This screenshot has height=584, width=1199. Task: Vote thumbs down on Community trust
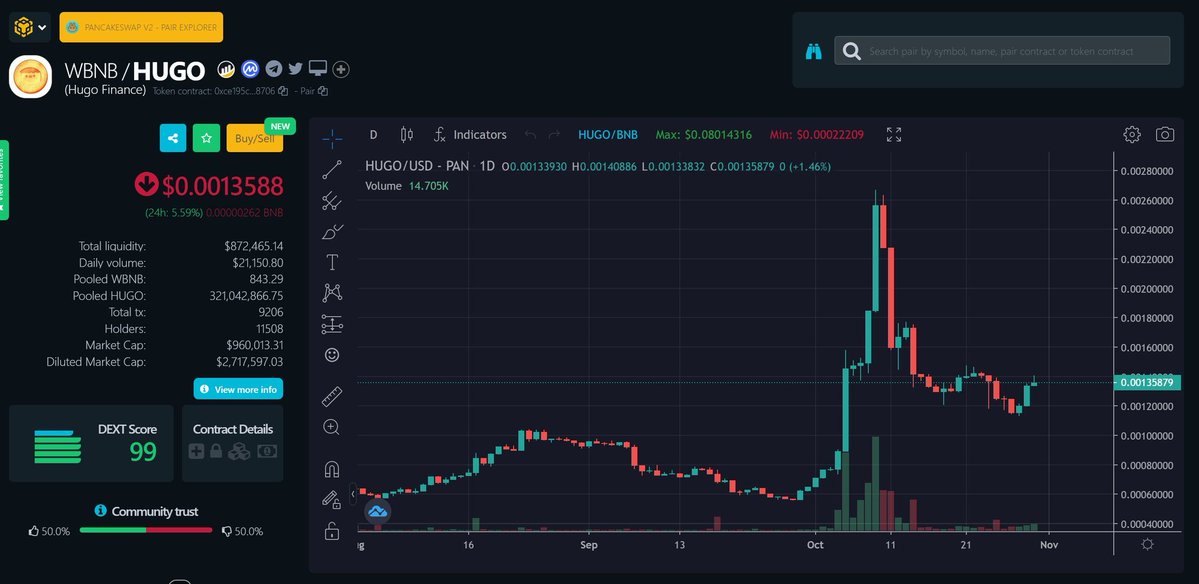[x=227, y=530]
